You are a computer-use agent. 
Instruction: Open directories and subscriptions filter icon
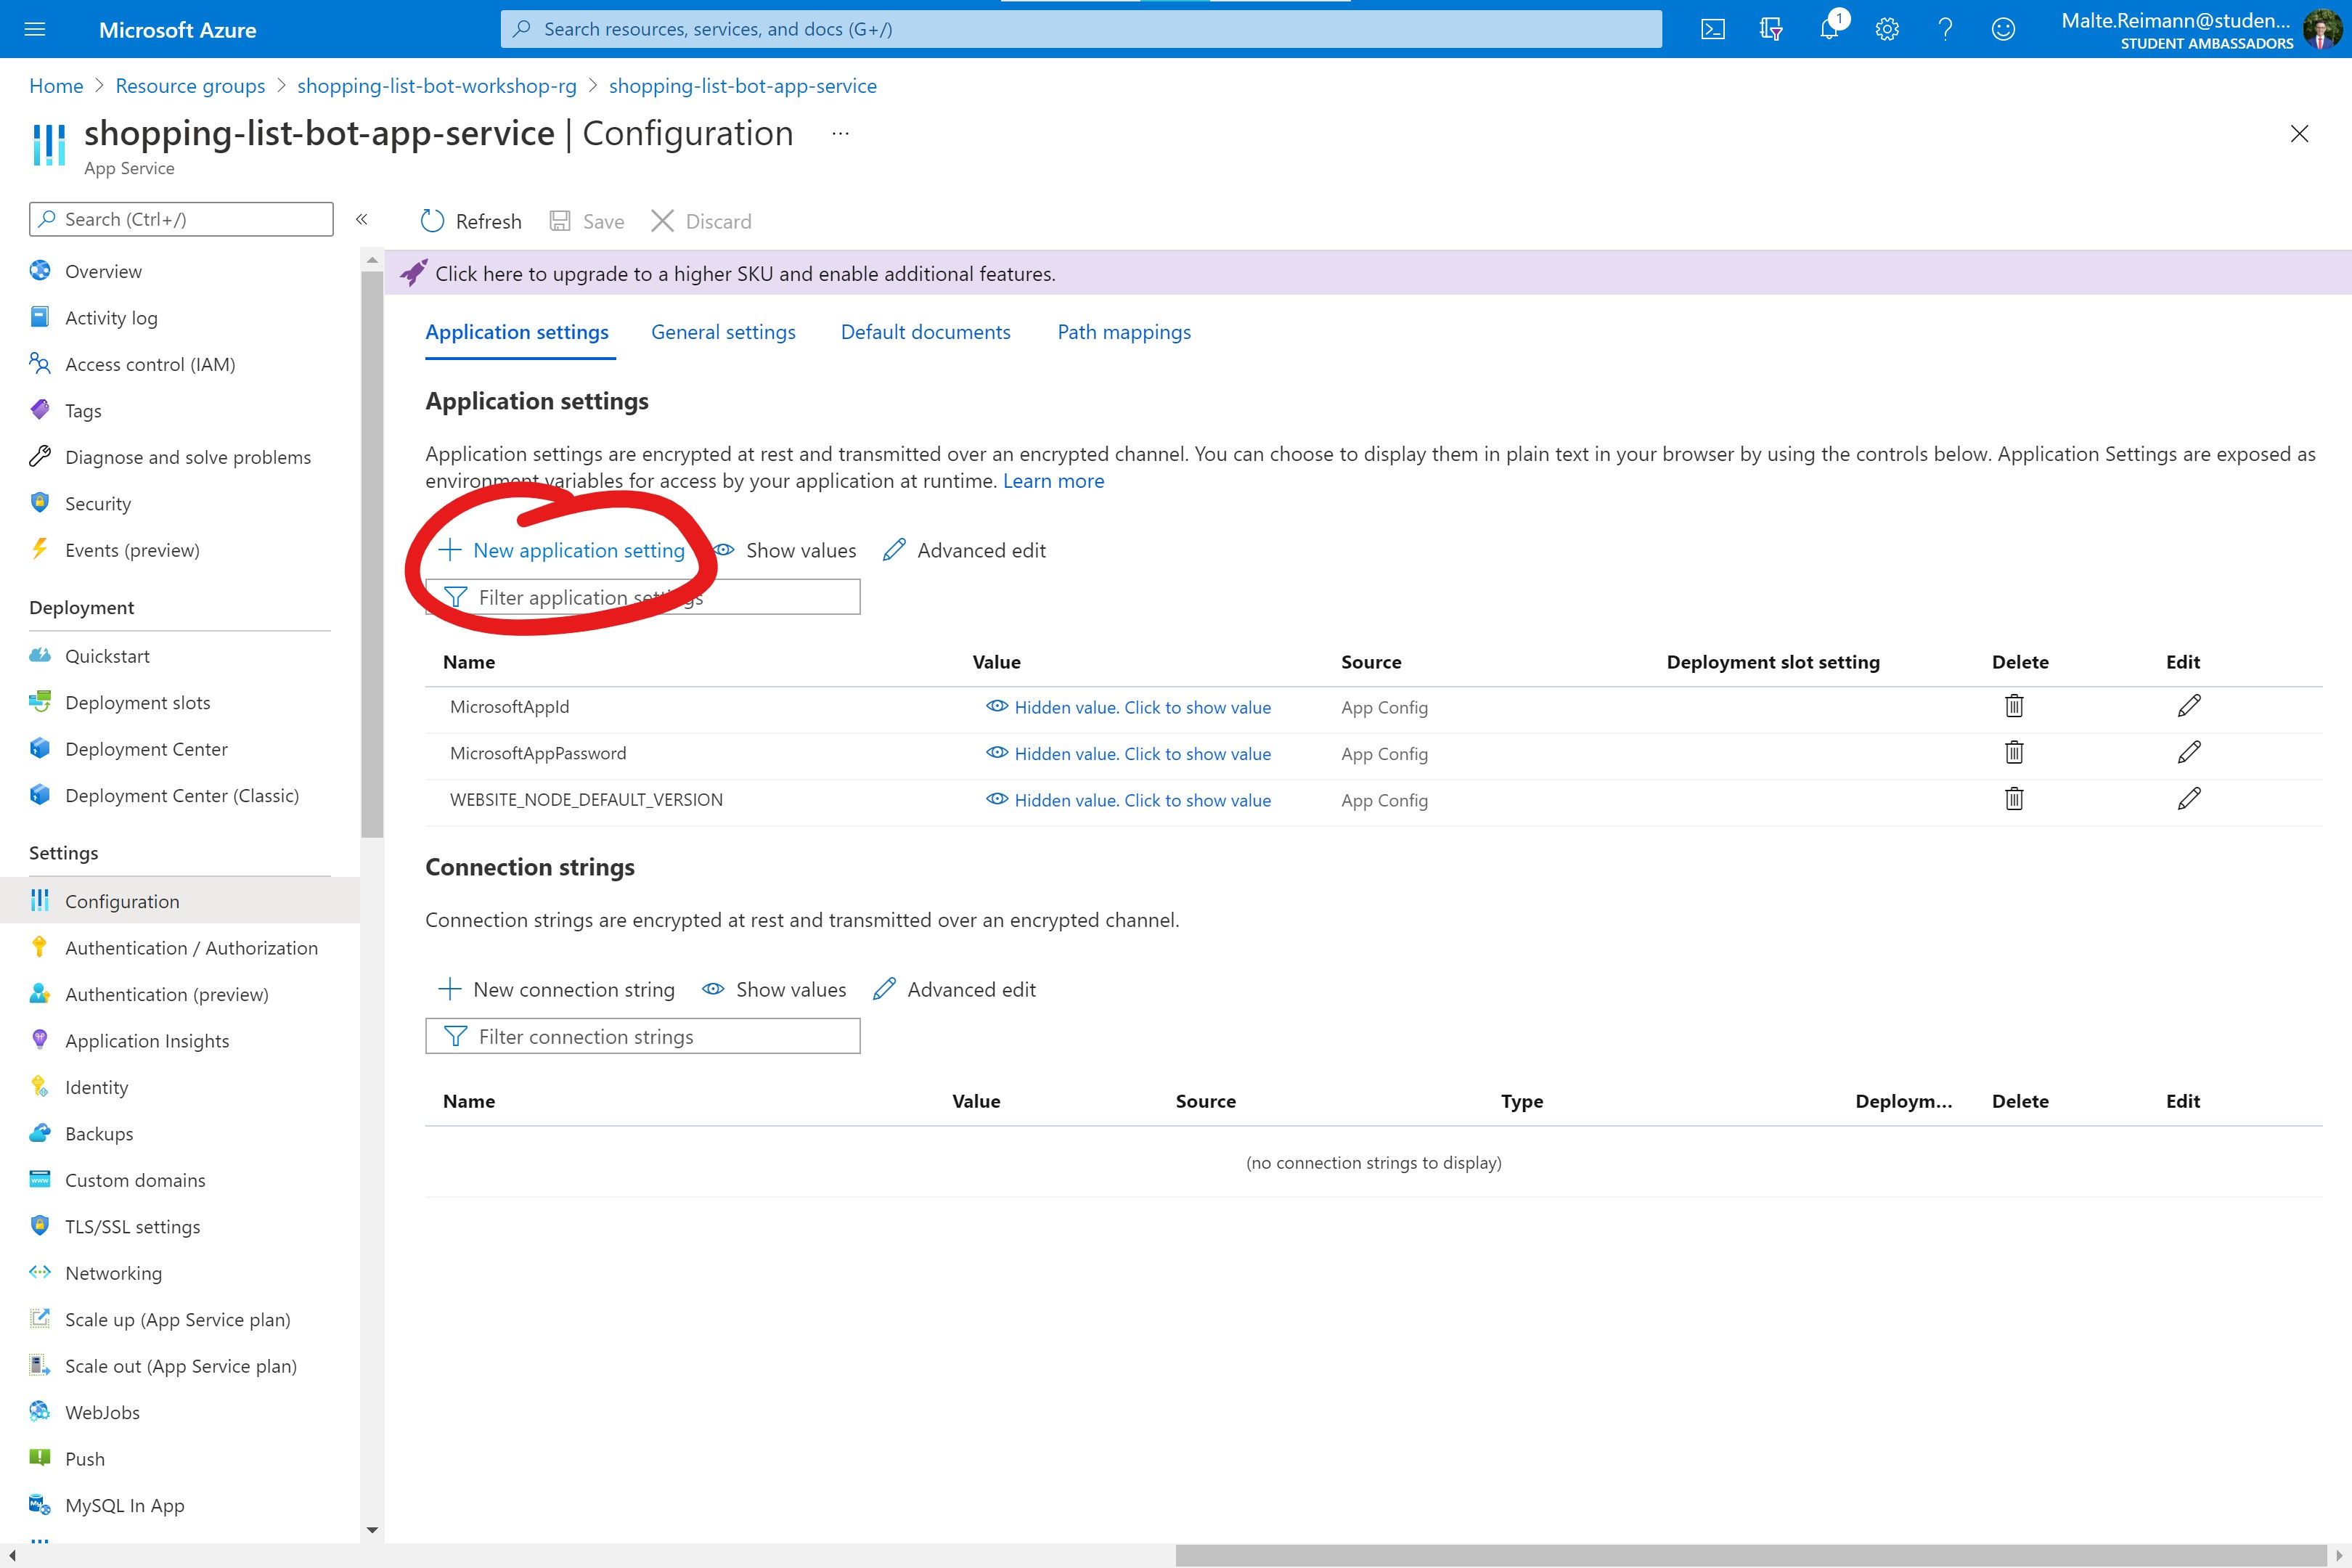[x=1771, y=29]
